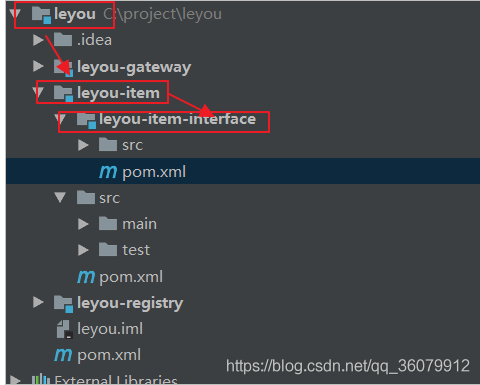480x385 pixels.
Task: Click the leyou.iml file icon
Action: pyautogui.click(x=63, y=329)
